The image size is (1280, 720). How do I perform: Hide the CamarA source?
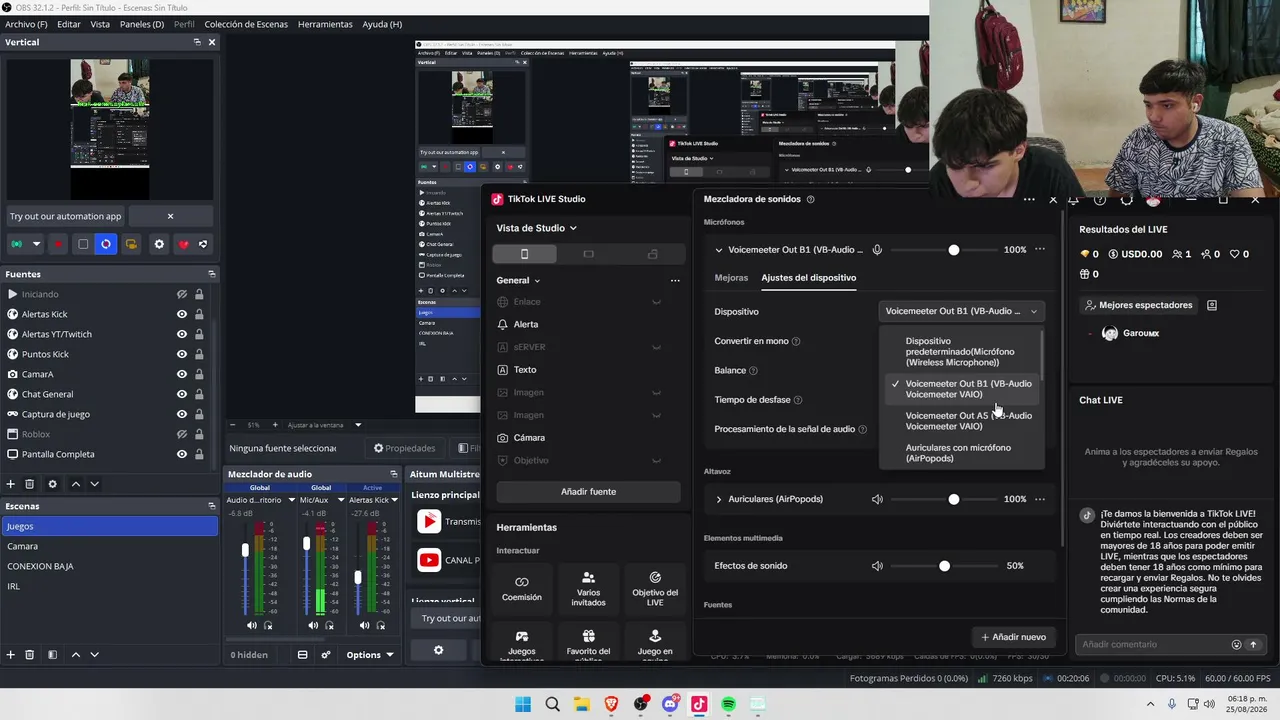182,374
